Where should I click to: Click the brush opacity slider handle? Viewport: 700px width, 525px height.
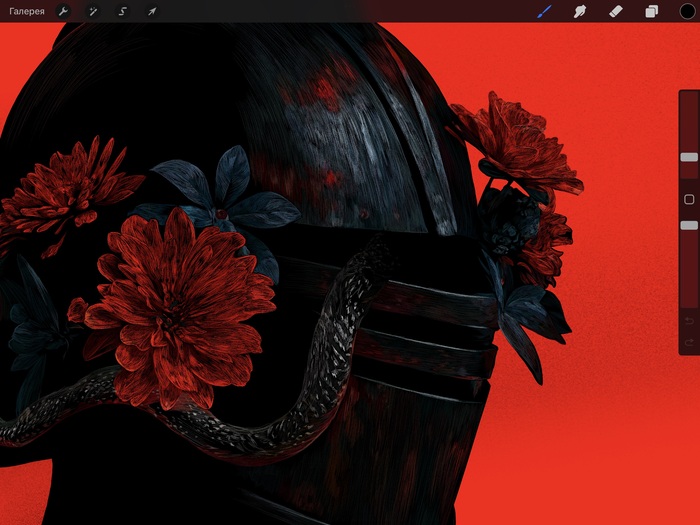pos(689,226)
